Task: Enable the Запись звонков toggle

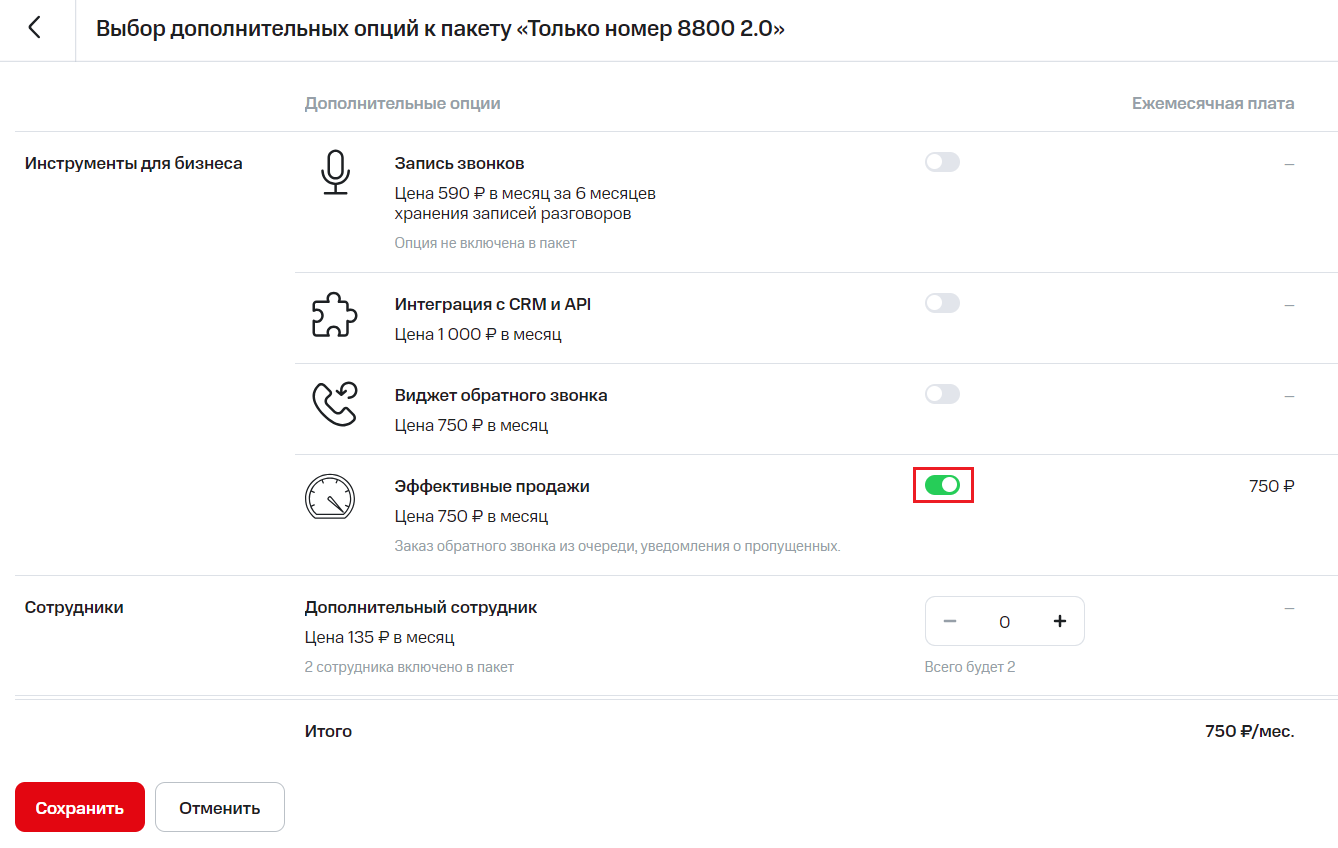Action: 942,162
